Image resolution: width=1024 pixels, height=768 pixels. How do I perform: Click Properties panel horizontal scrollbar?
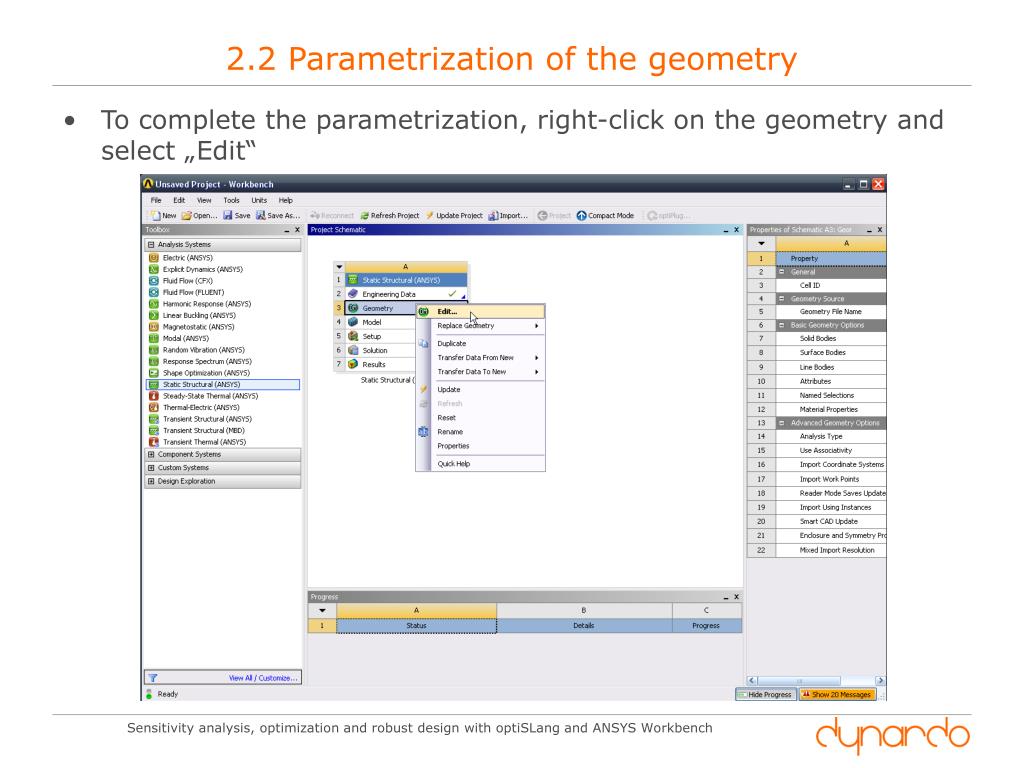[x=816, y=680]
